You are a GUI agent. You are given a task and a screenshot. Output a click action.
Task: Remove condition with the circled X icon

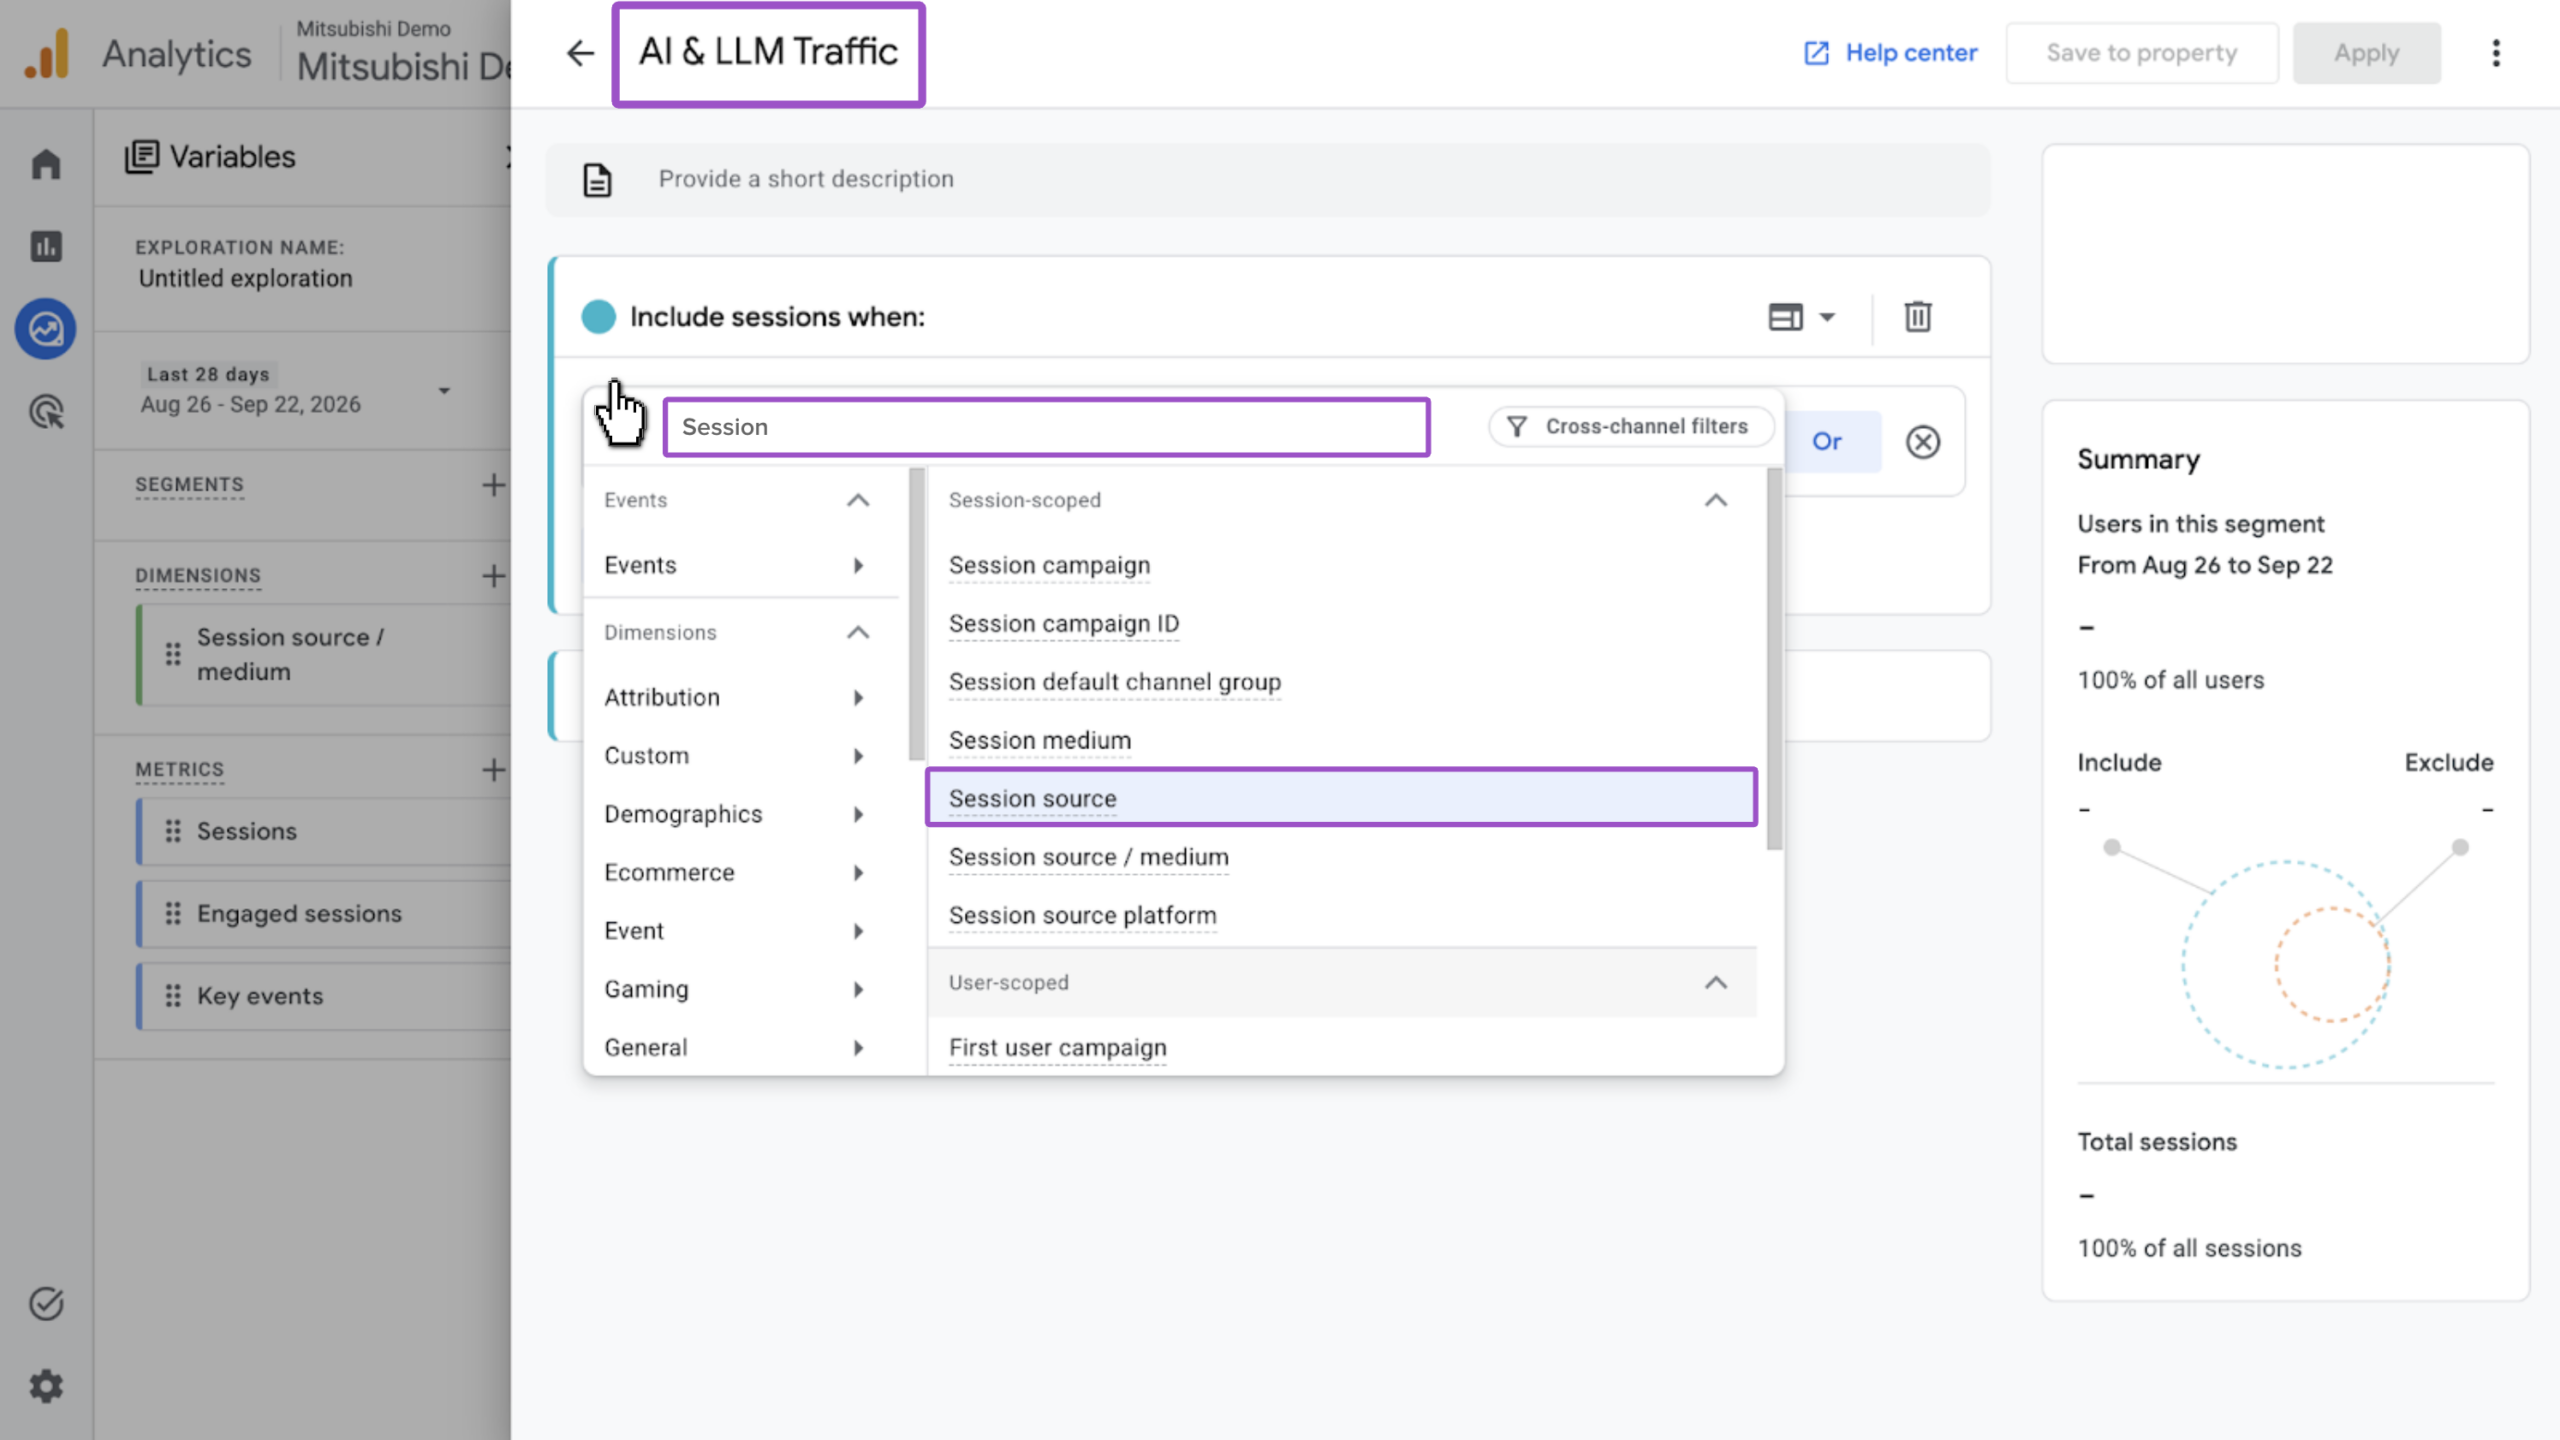coord(1922,442)
